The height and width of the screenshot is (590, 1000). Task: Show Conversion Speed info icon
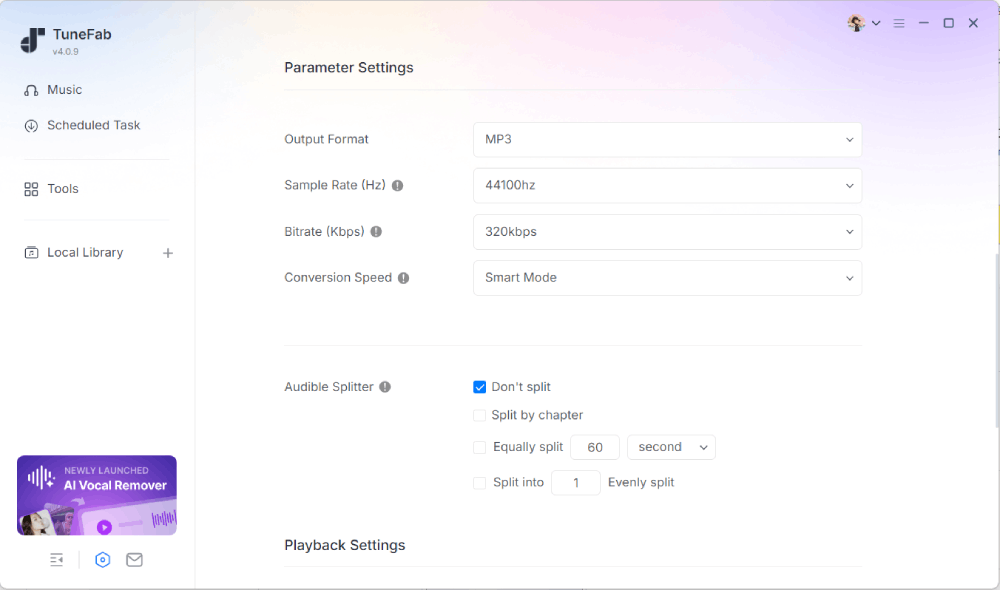tap(404, 278)
